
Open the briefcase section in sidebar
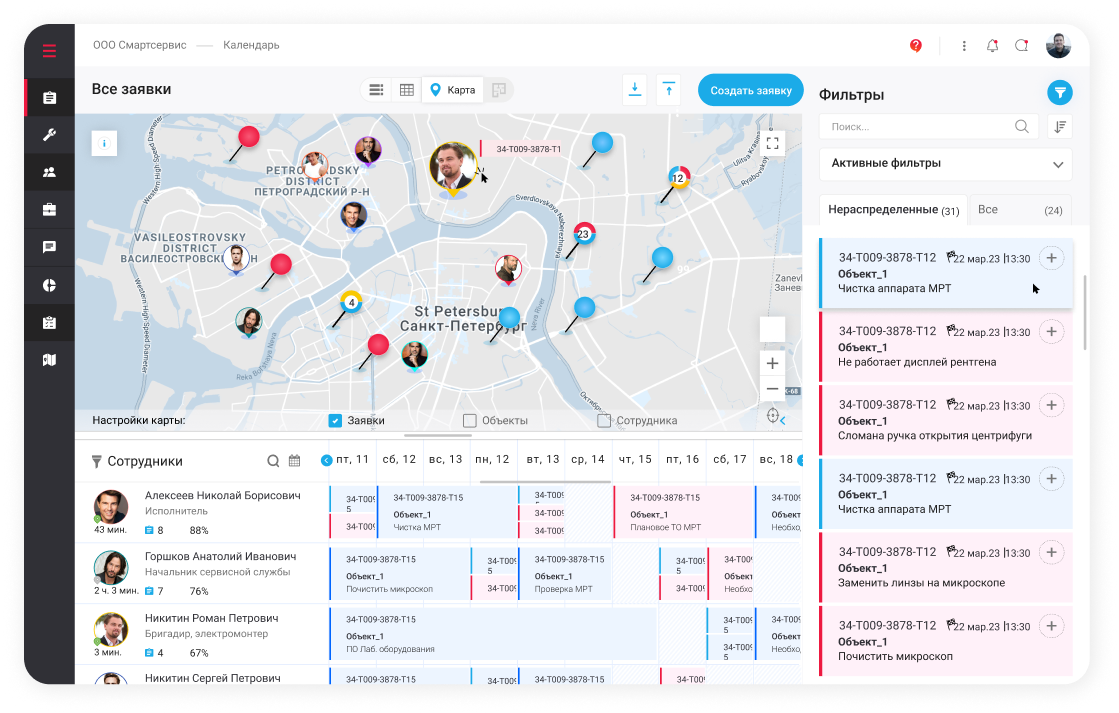coord(49,210)
